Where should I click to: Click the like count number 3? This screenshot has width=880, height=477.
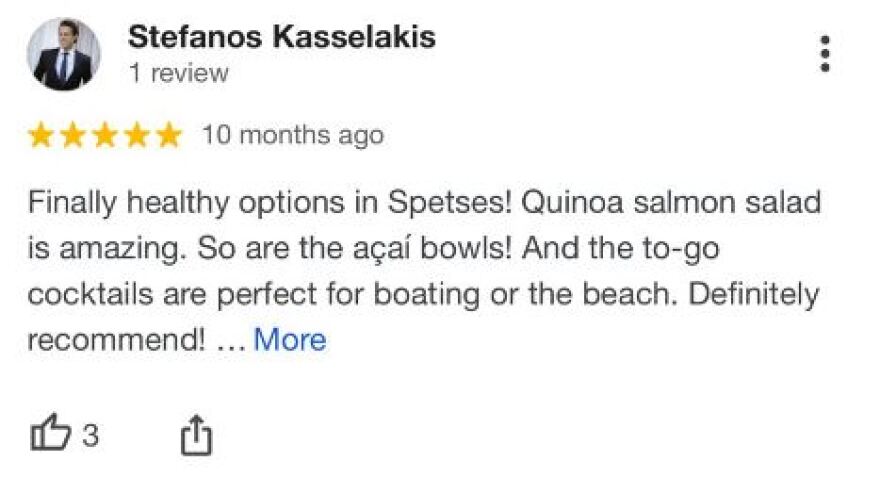(x=90, y=436)
